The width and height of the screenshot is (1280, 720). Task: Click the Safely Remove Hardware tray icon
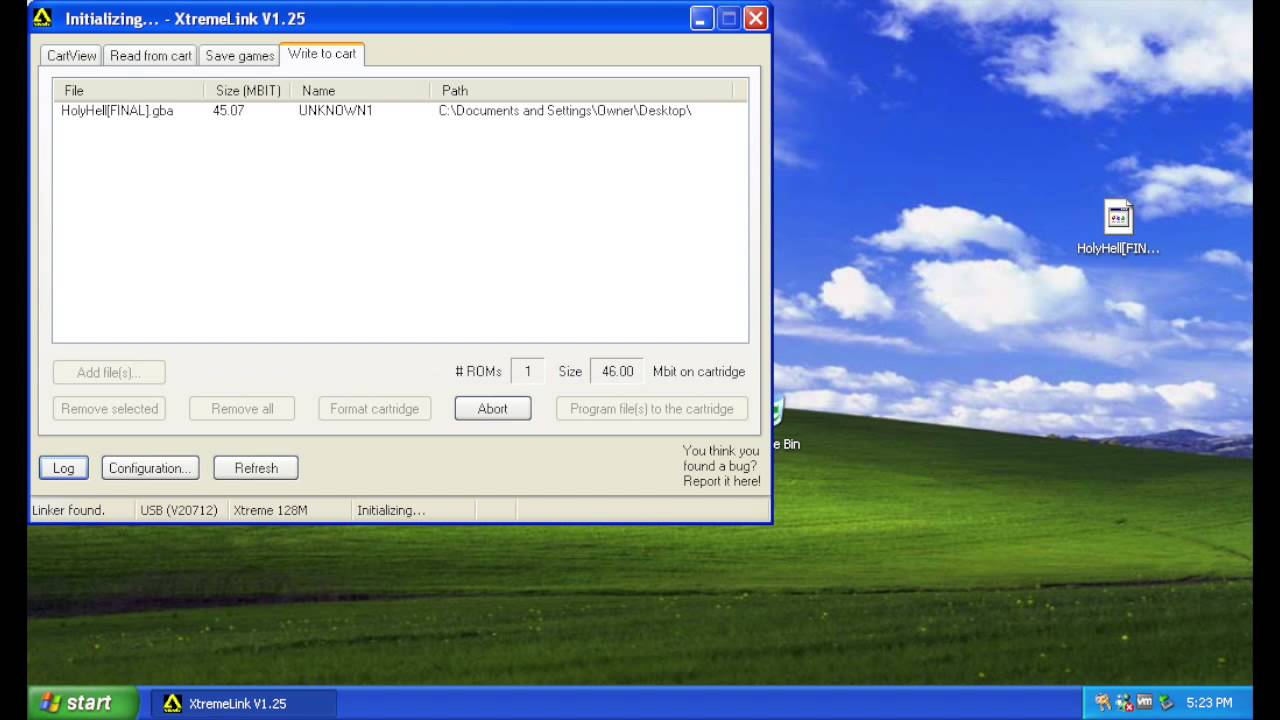click(x=1166, y=703)
